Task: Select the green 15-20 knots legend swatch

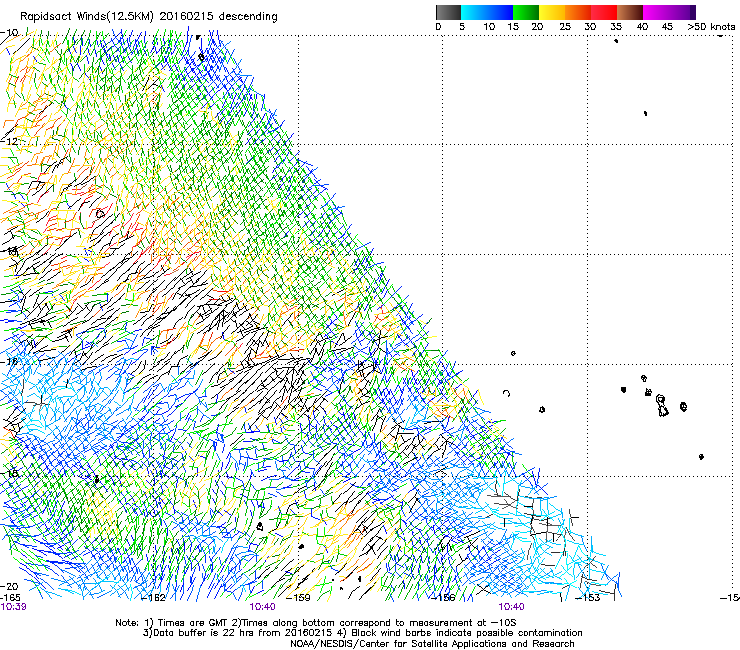Action: pos(526,12)
